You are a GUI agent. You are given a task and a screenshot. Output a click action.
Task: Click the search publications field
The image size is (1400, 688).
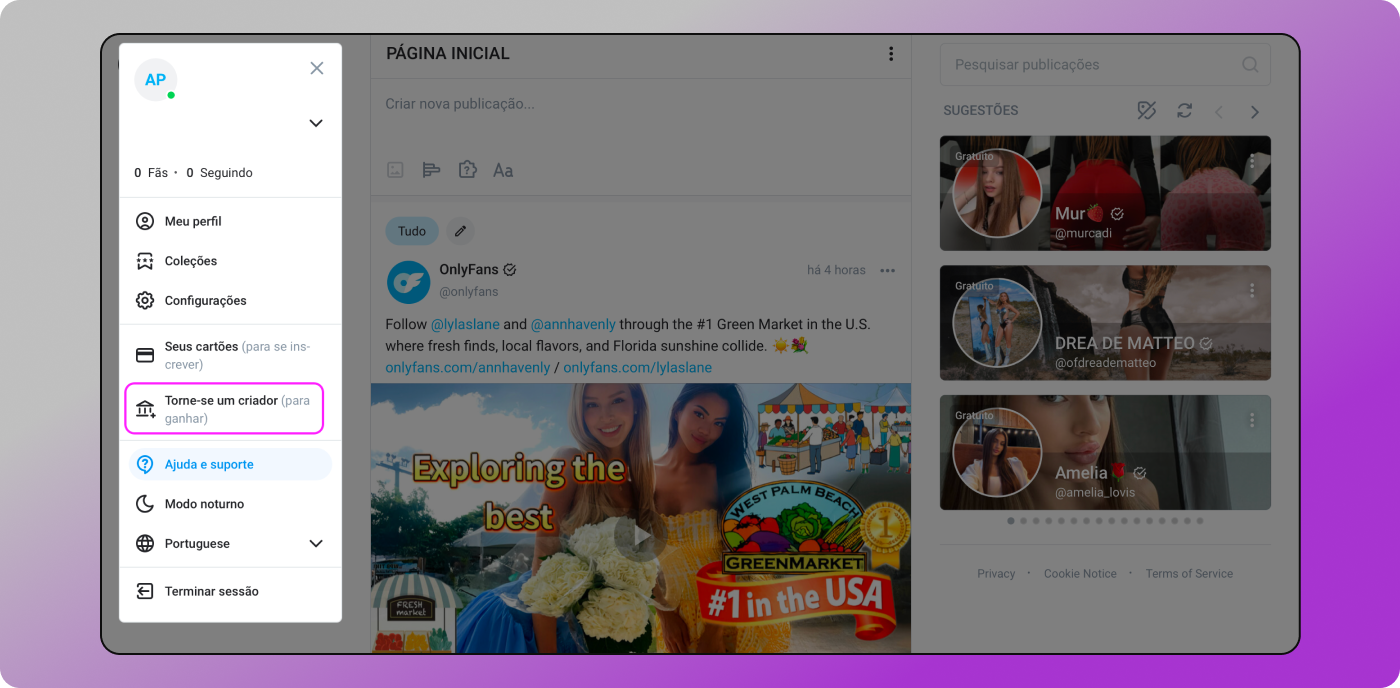tap(1090, 64)
